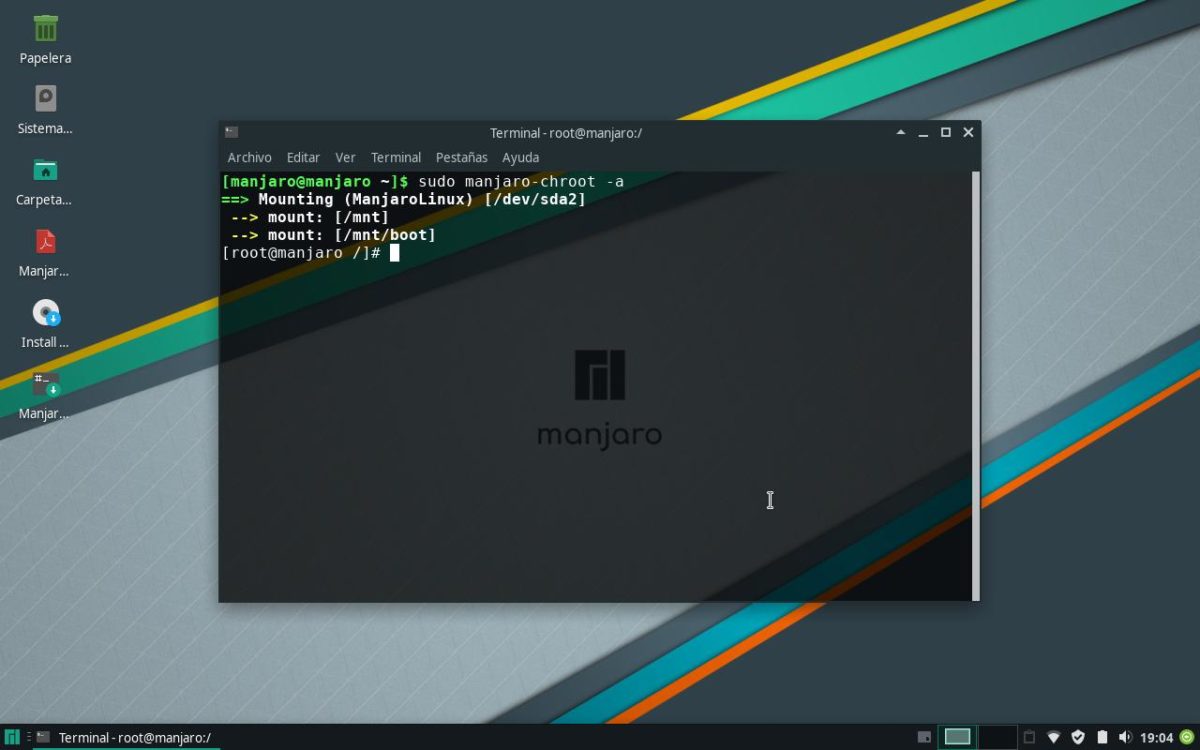Open the Manjaro PDF document icon

coord(45,241)
